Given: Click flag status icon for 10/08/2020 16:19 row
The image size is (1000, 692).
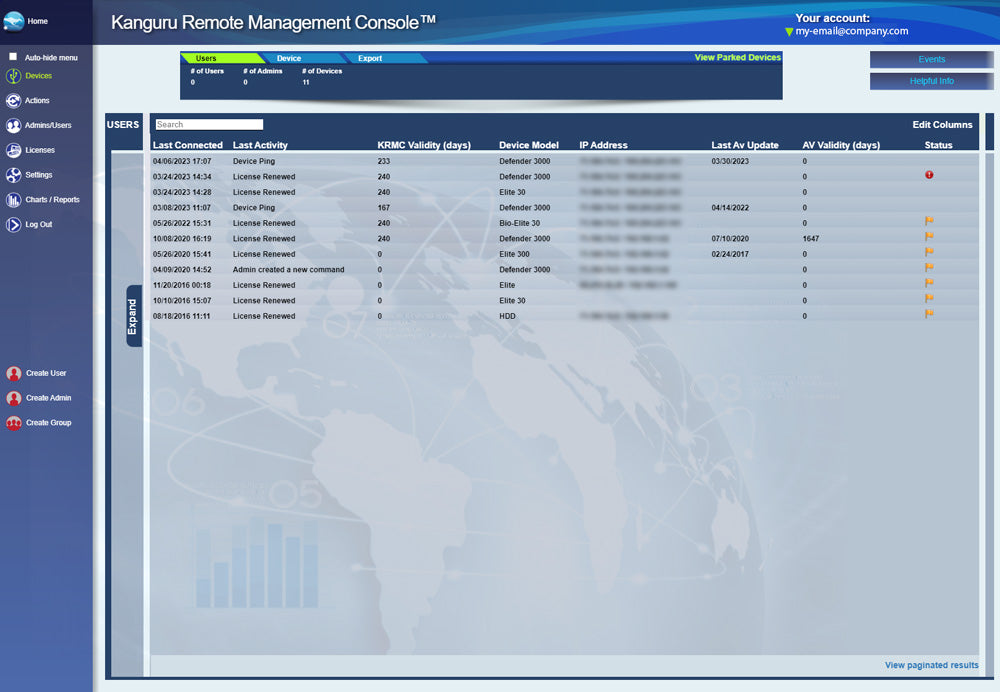Looking at the screenshot, I should 929,237.
